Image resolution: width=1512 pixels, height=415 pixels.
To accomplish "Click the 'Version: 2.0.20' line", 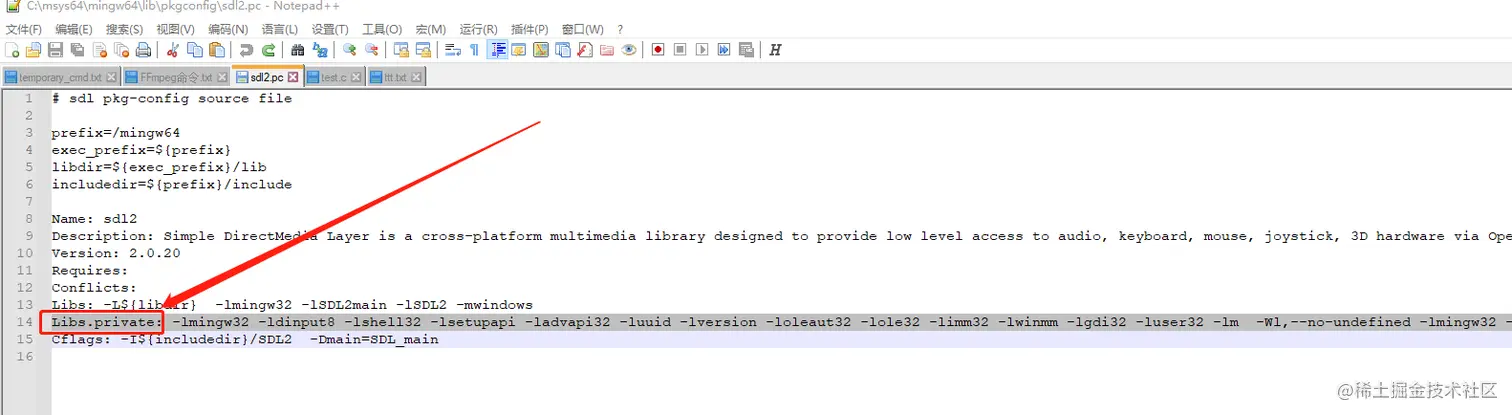I will (116, 253).
